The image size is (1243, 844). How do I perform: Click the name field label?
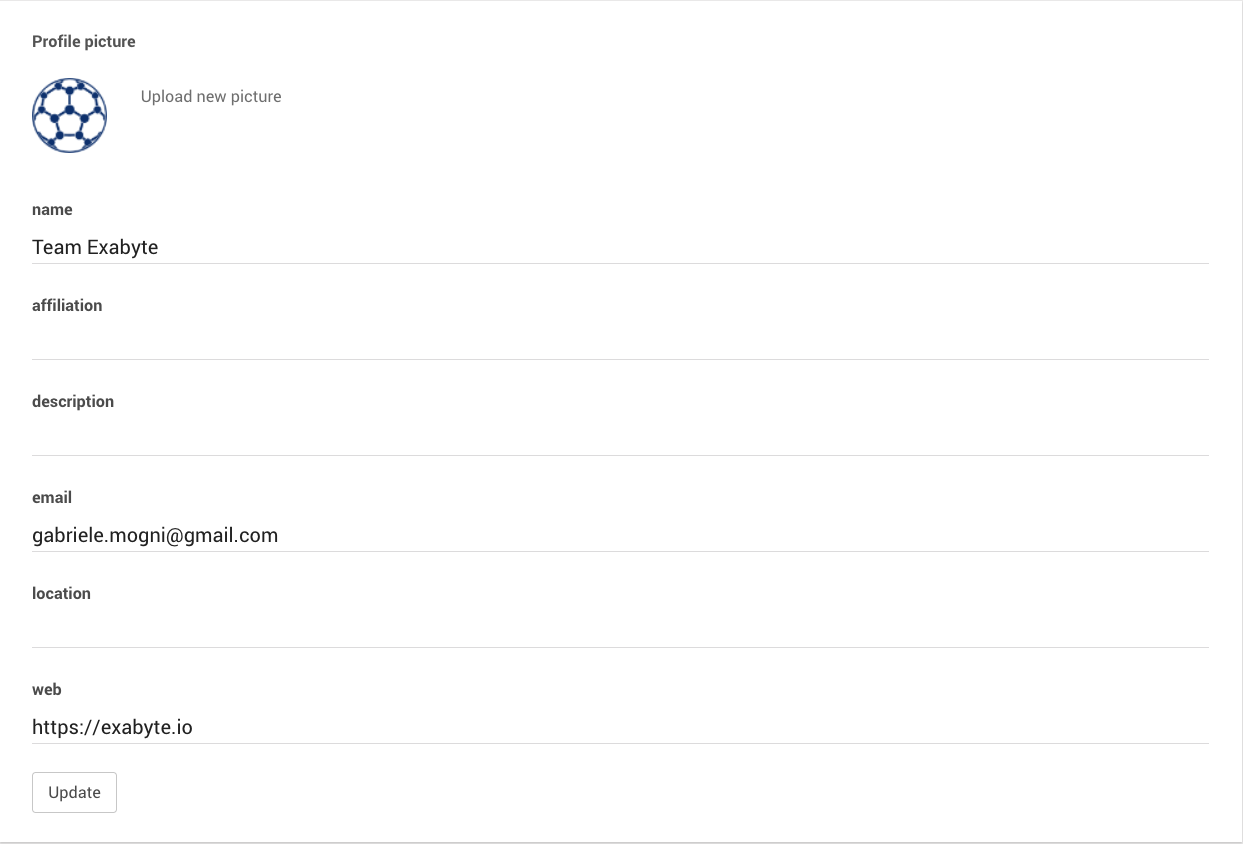52,210
